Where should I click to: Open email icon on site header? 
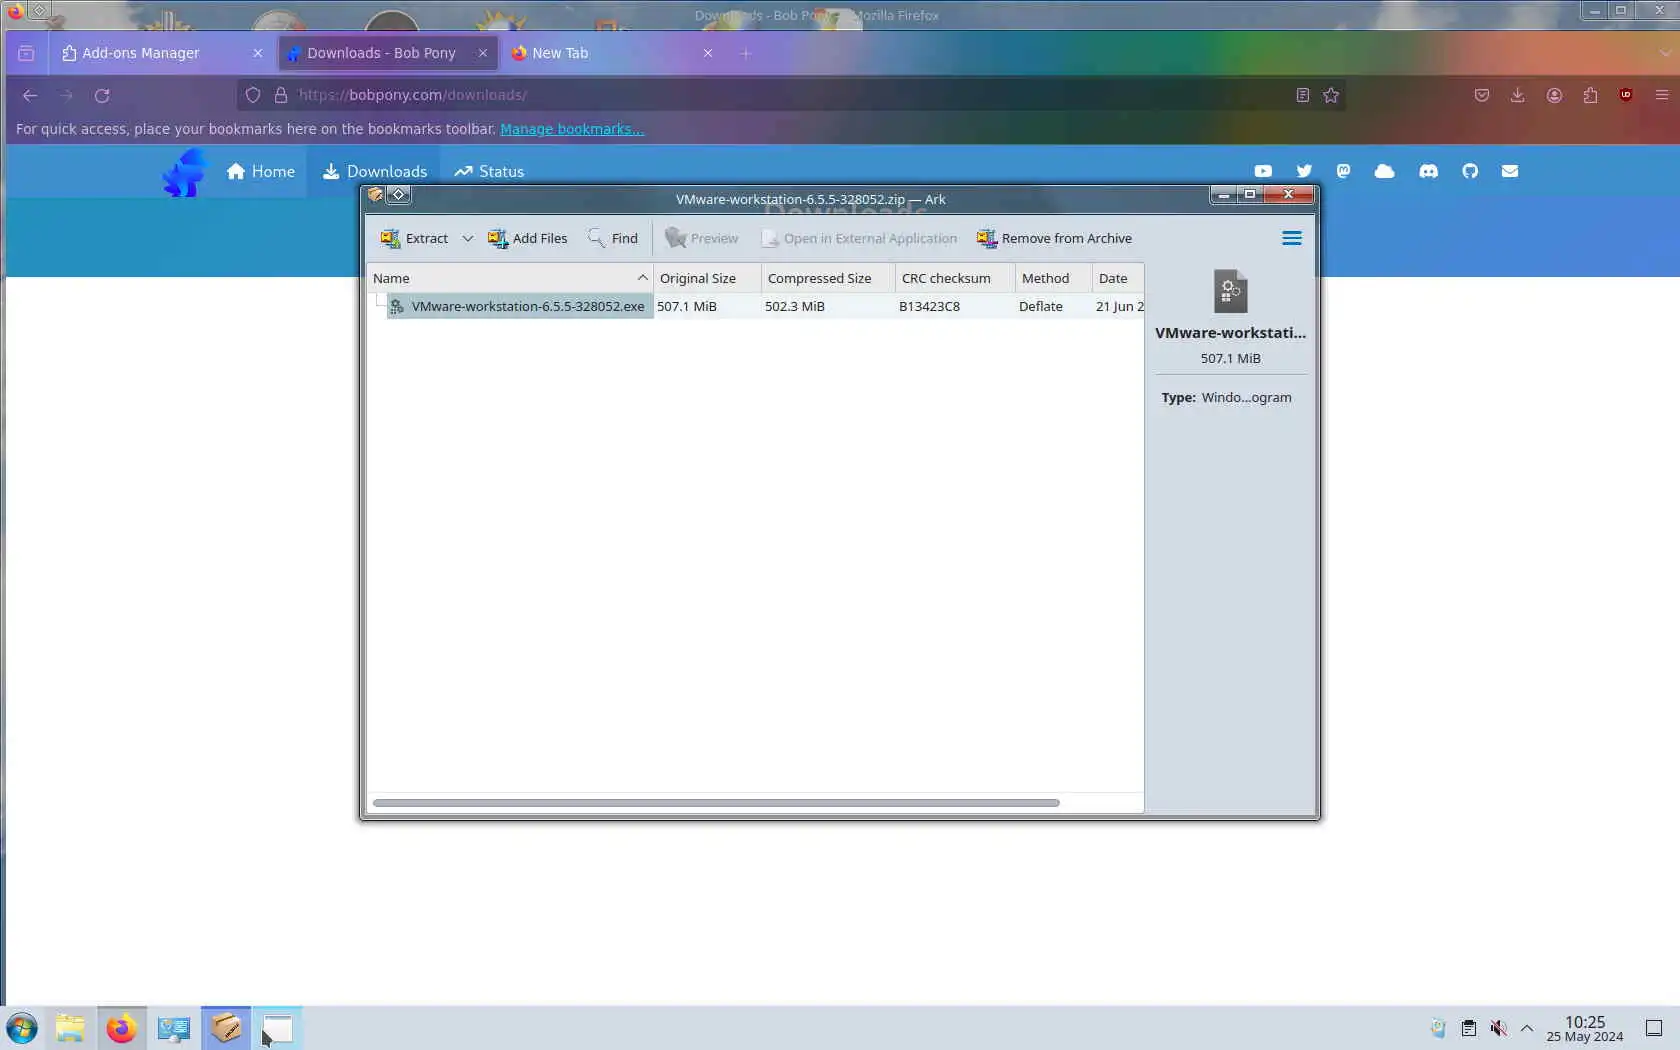(x=1510, y=171)
